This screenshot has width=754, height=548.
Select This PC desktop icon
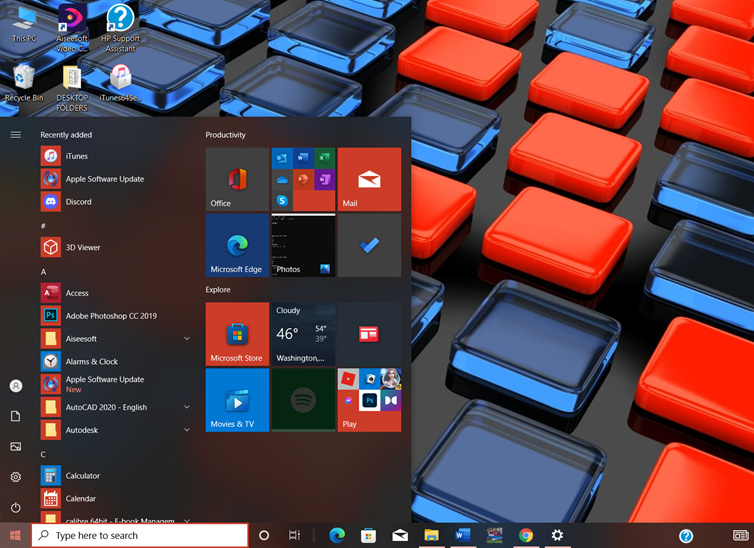point(24,24)
